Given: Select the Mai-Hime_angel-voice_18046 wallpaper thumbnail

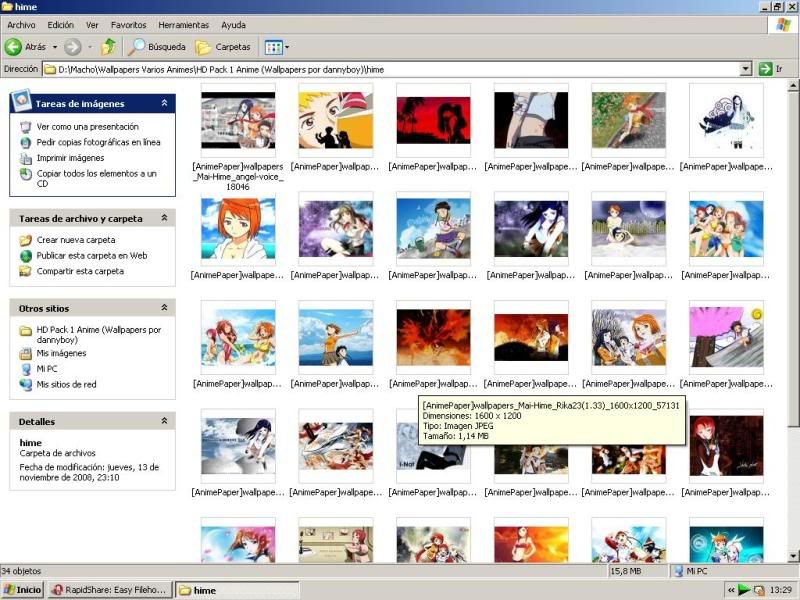Looking at the screenshot, I should coord(238,120).
